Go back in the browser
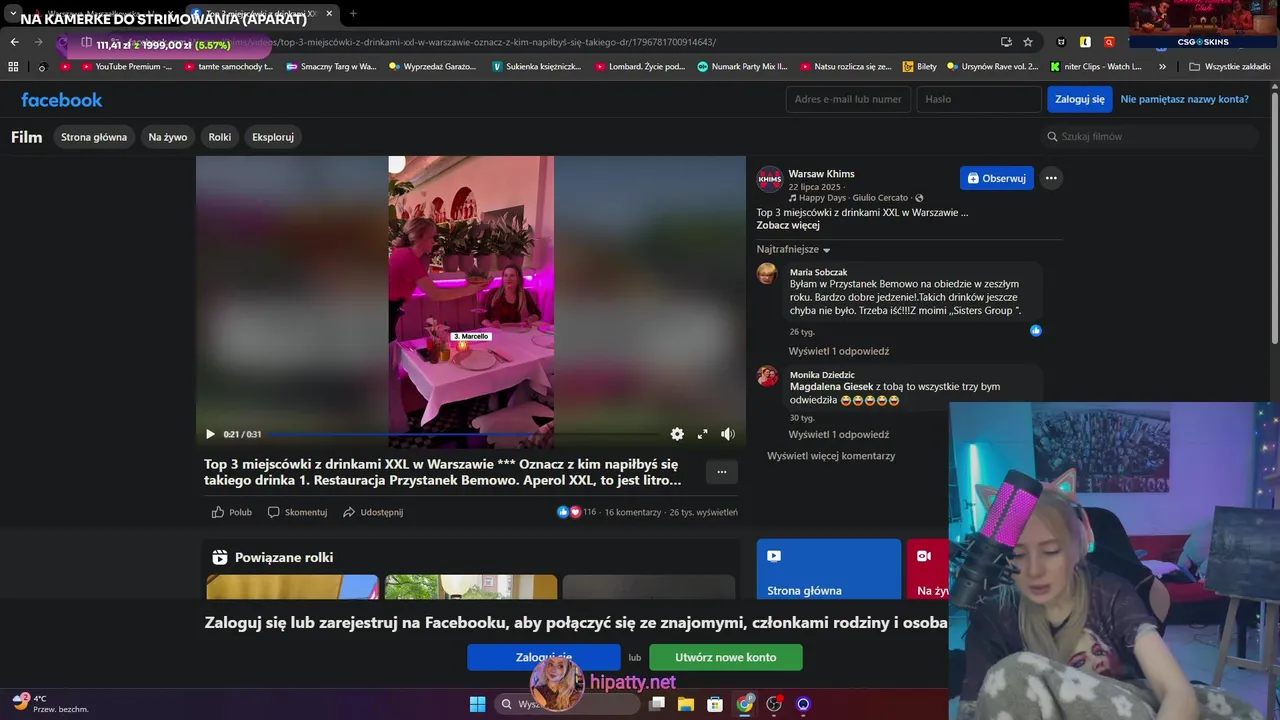 14,42
